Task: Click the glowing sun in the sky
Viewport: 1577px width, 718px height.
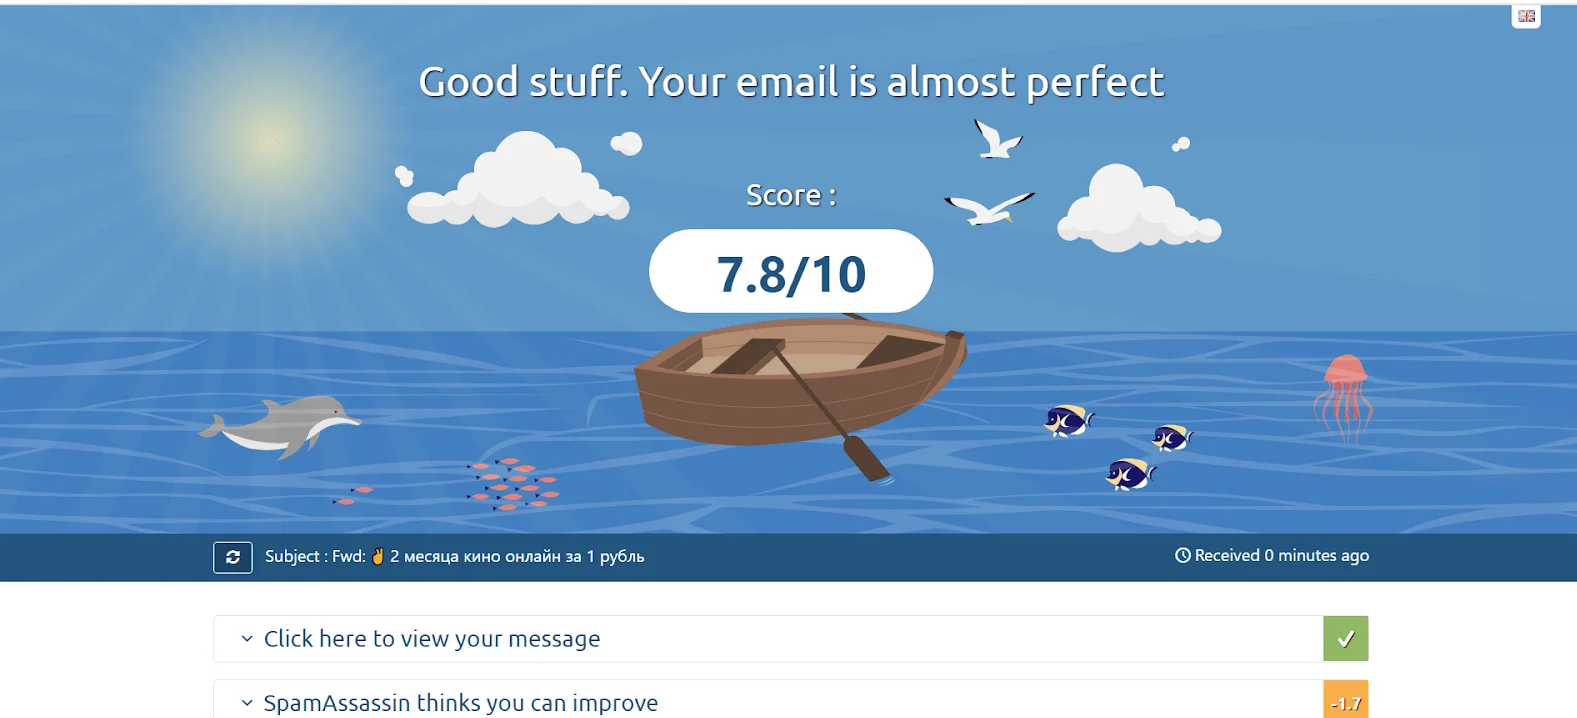Action: [270, 140]
